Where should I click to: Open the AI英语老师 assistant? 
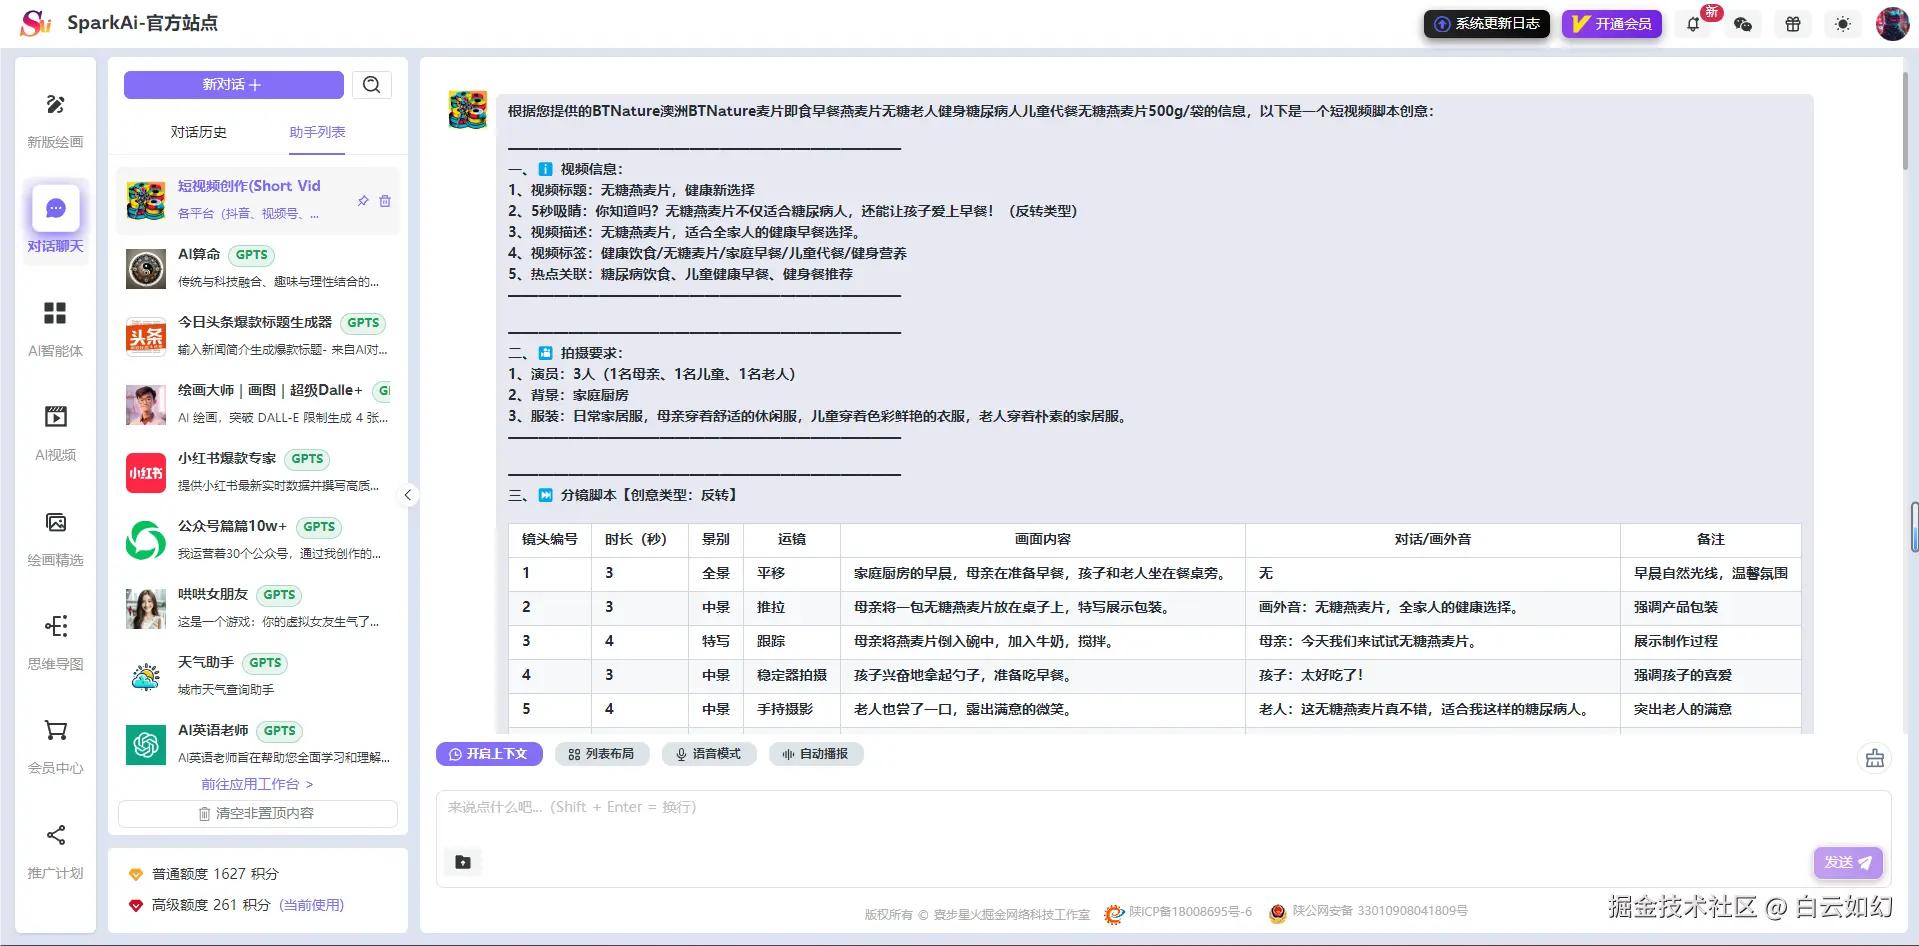(258, 745)
